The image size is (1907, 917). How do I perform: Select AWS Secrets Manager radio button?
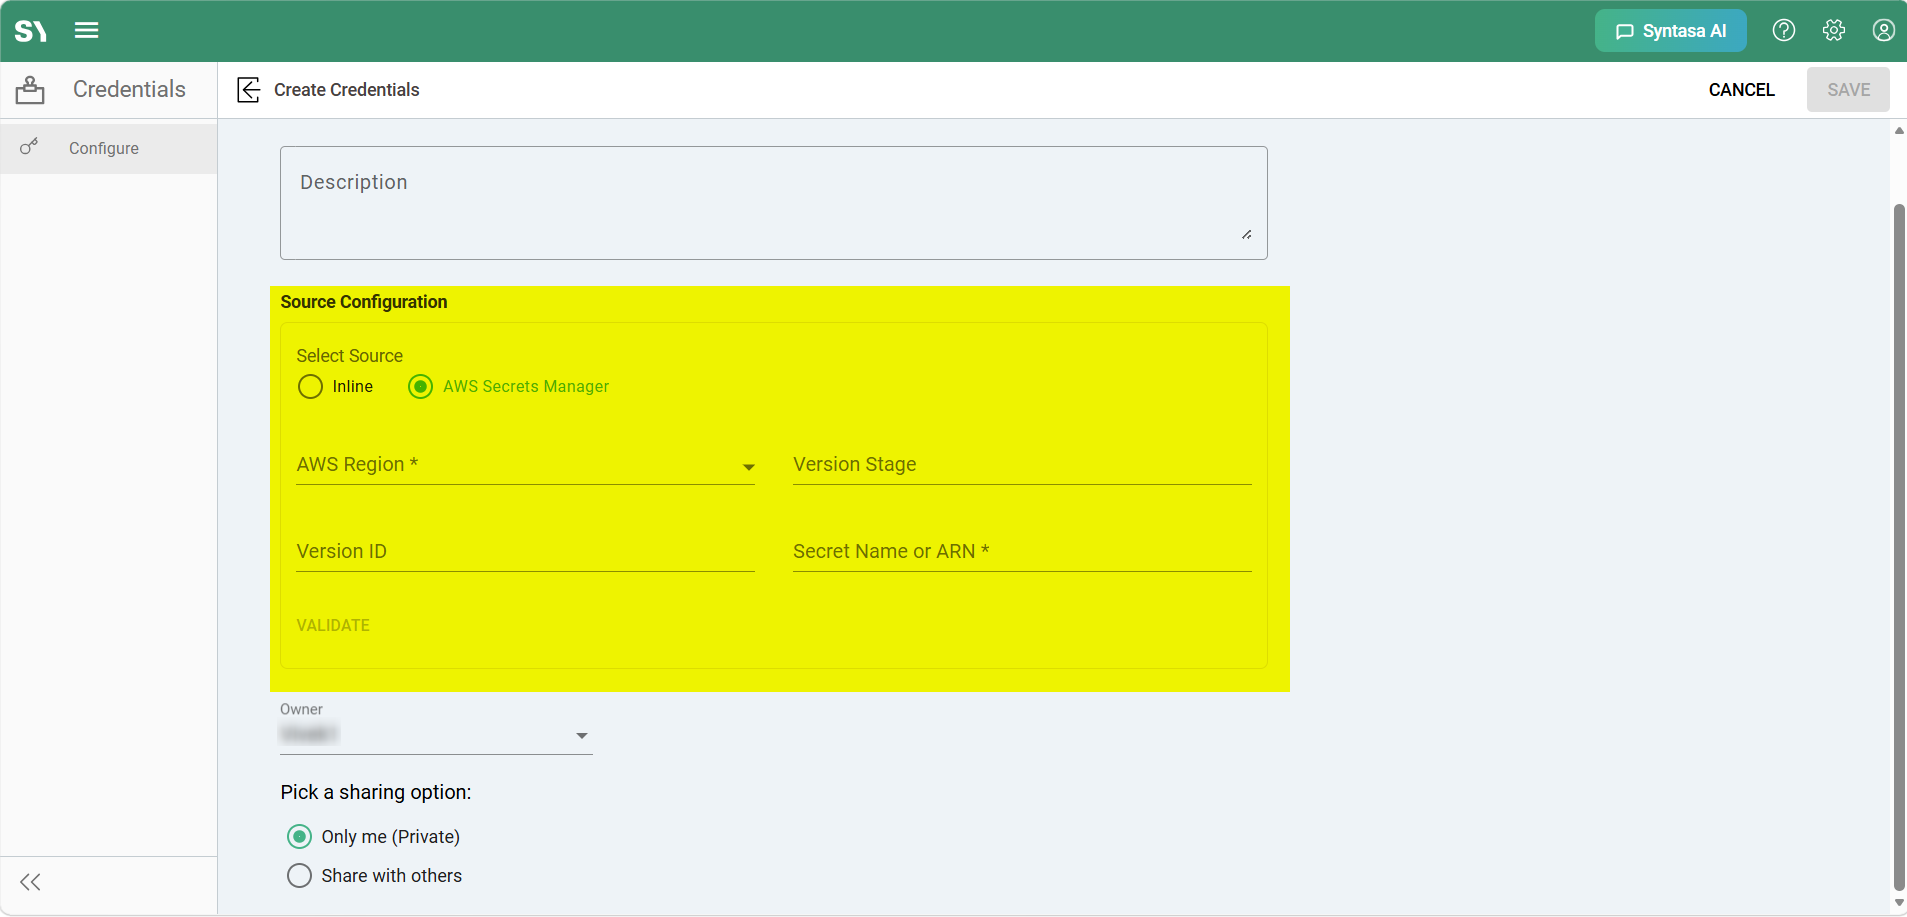(420, 386)
